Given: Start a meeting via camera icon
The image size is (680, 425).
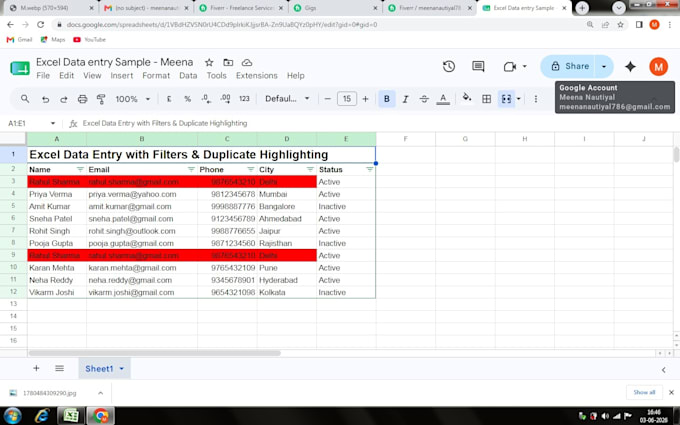Looking at the screenshot, I should tap(510, 66).
